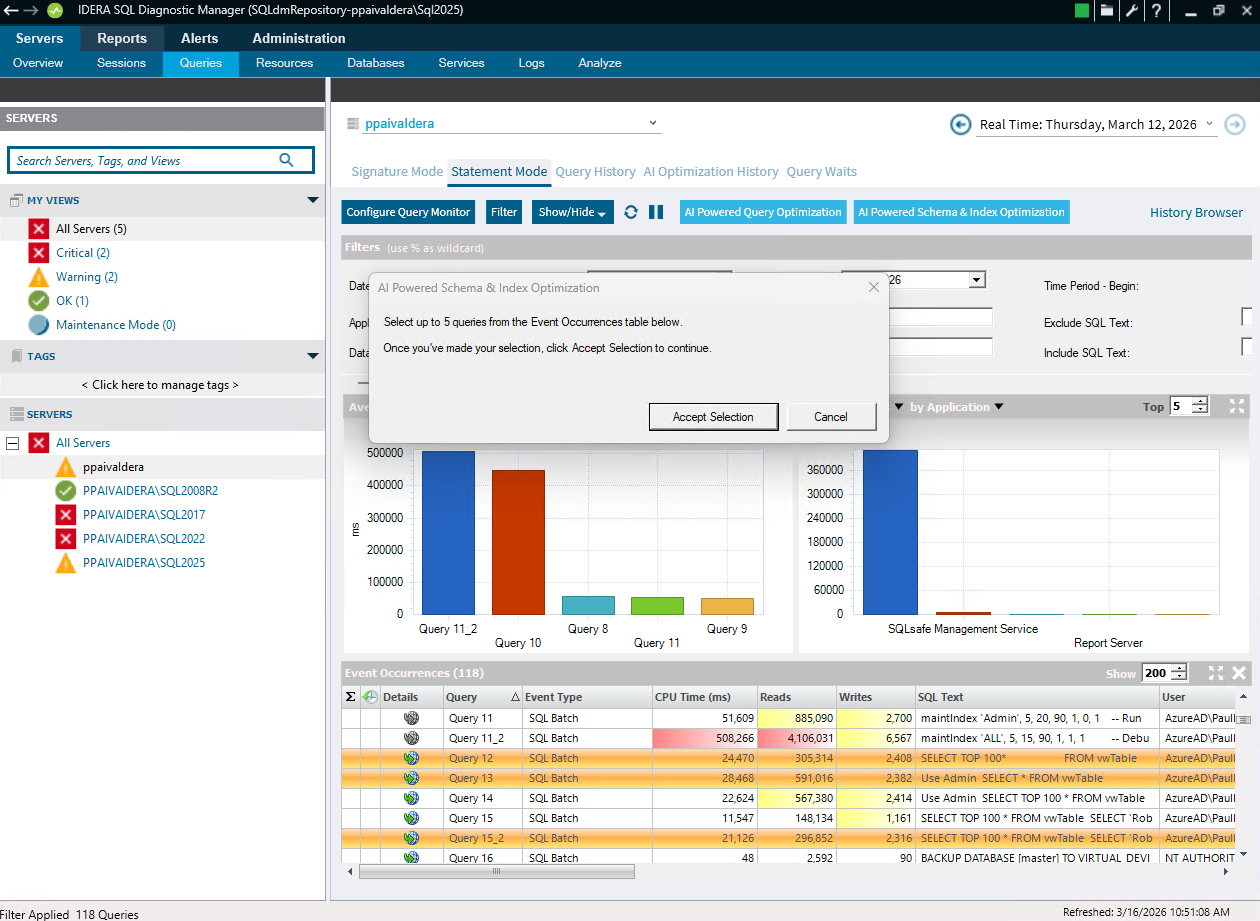Switch to Query Waits tab
The image size is (1260, 921).
[822, 171]
